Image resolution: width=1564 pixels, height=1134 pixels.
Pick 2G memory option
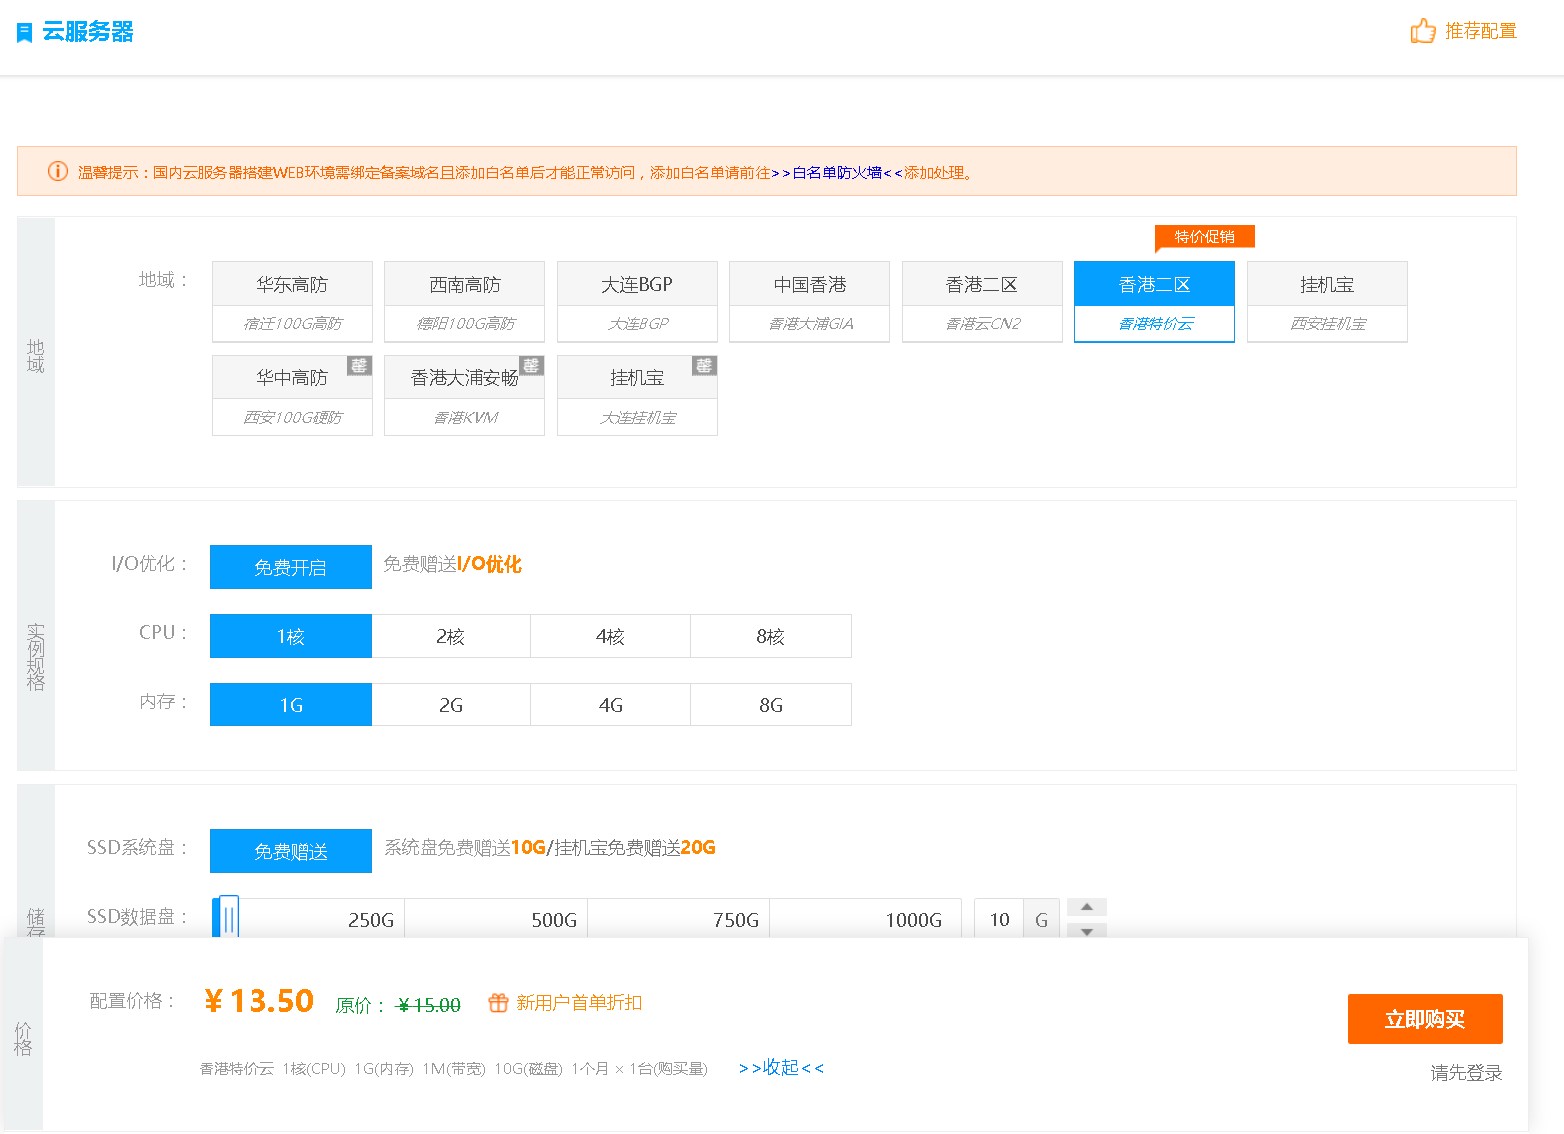point(451,705)
